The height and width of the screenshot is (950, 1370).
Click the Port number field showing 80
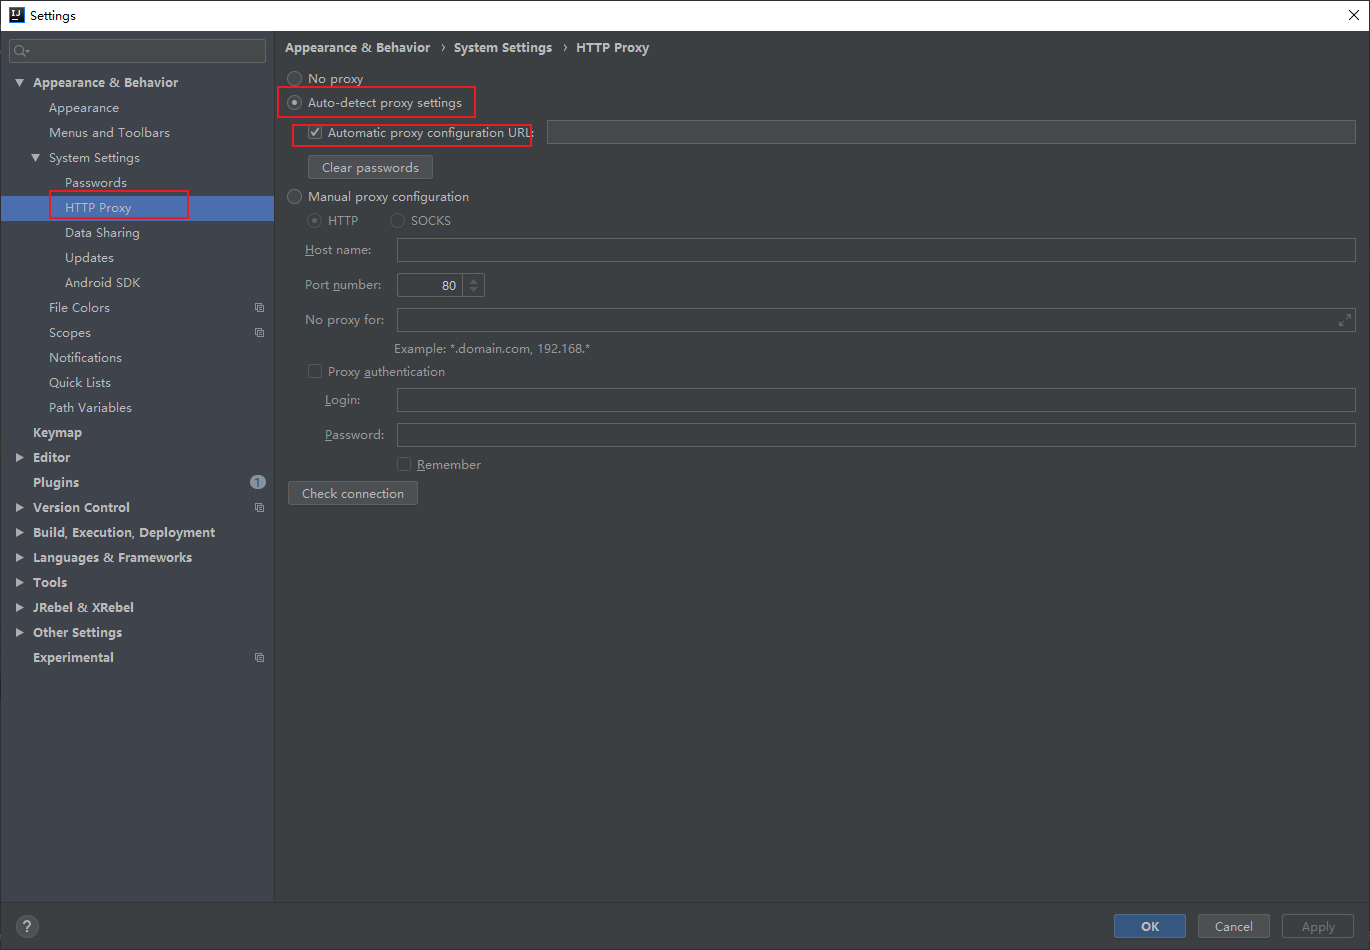431,285
